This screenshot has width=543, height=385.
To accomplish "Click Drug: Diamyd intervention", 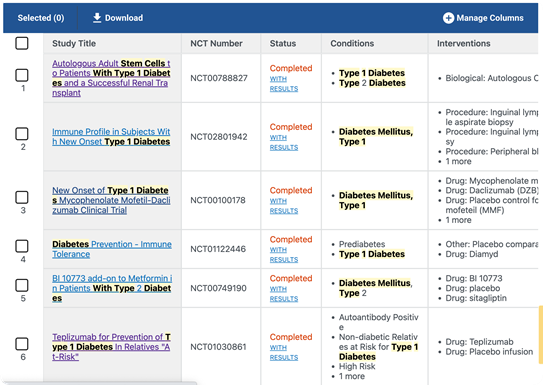I will (x=472, y=254).
